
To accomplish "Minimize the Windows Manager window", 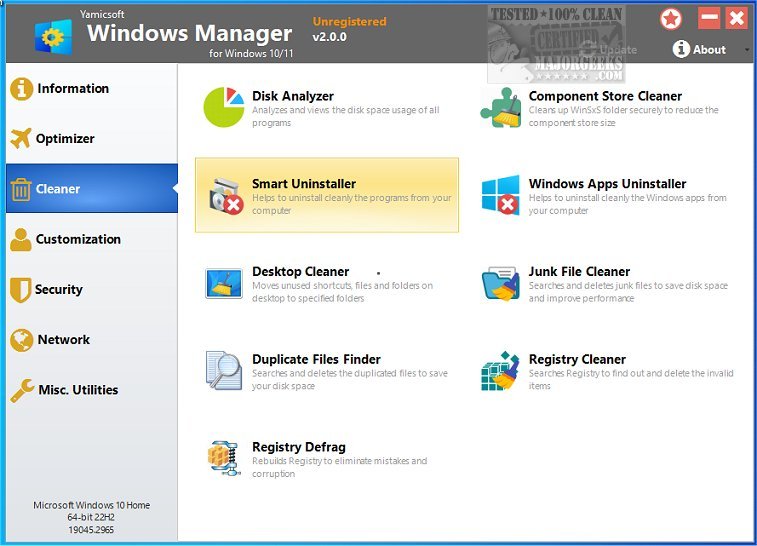I will [709, 18].
